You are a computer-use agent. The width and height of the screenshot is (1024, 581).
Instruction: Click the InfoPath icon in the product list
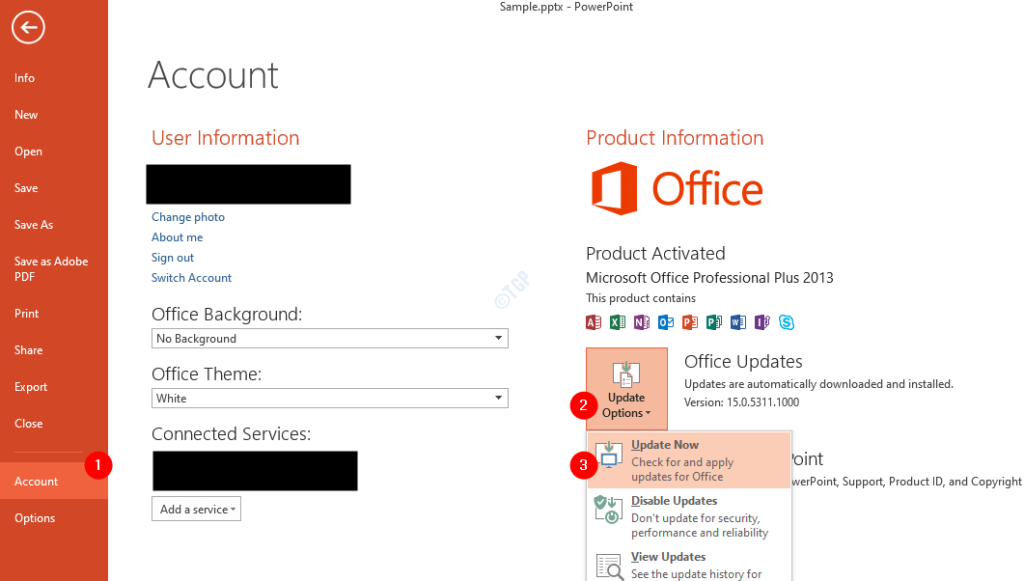761,321
